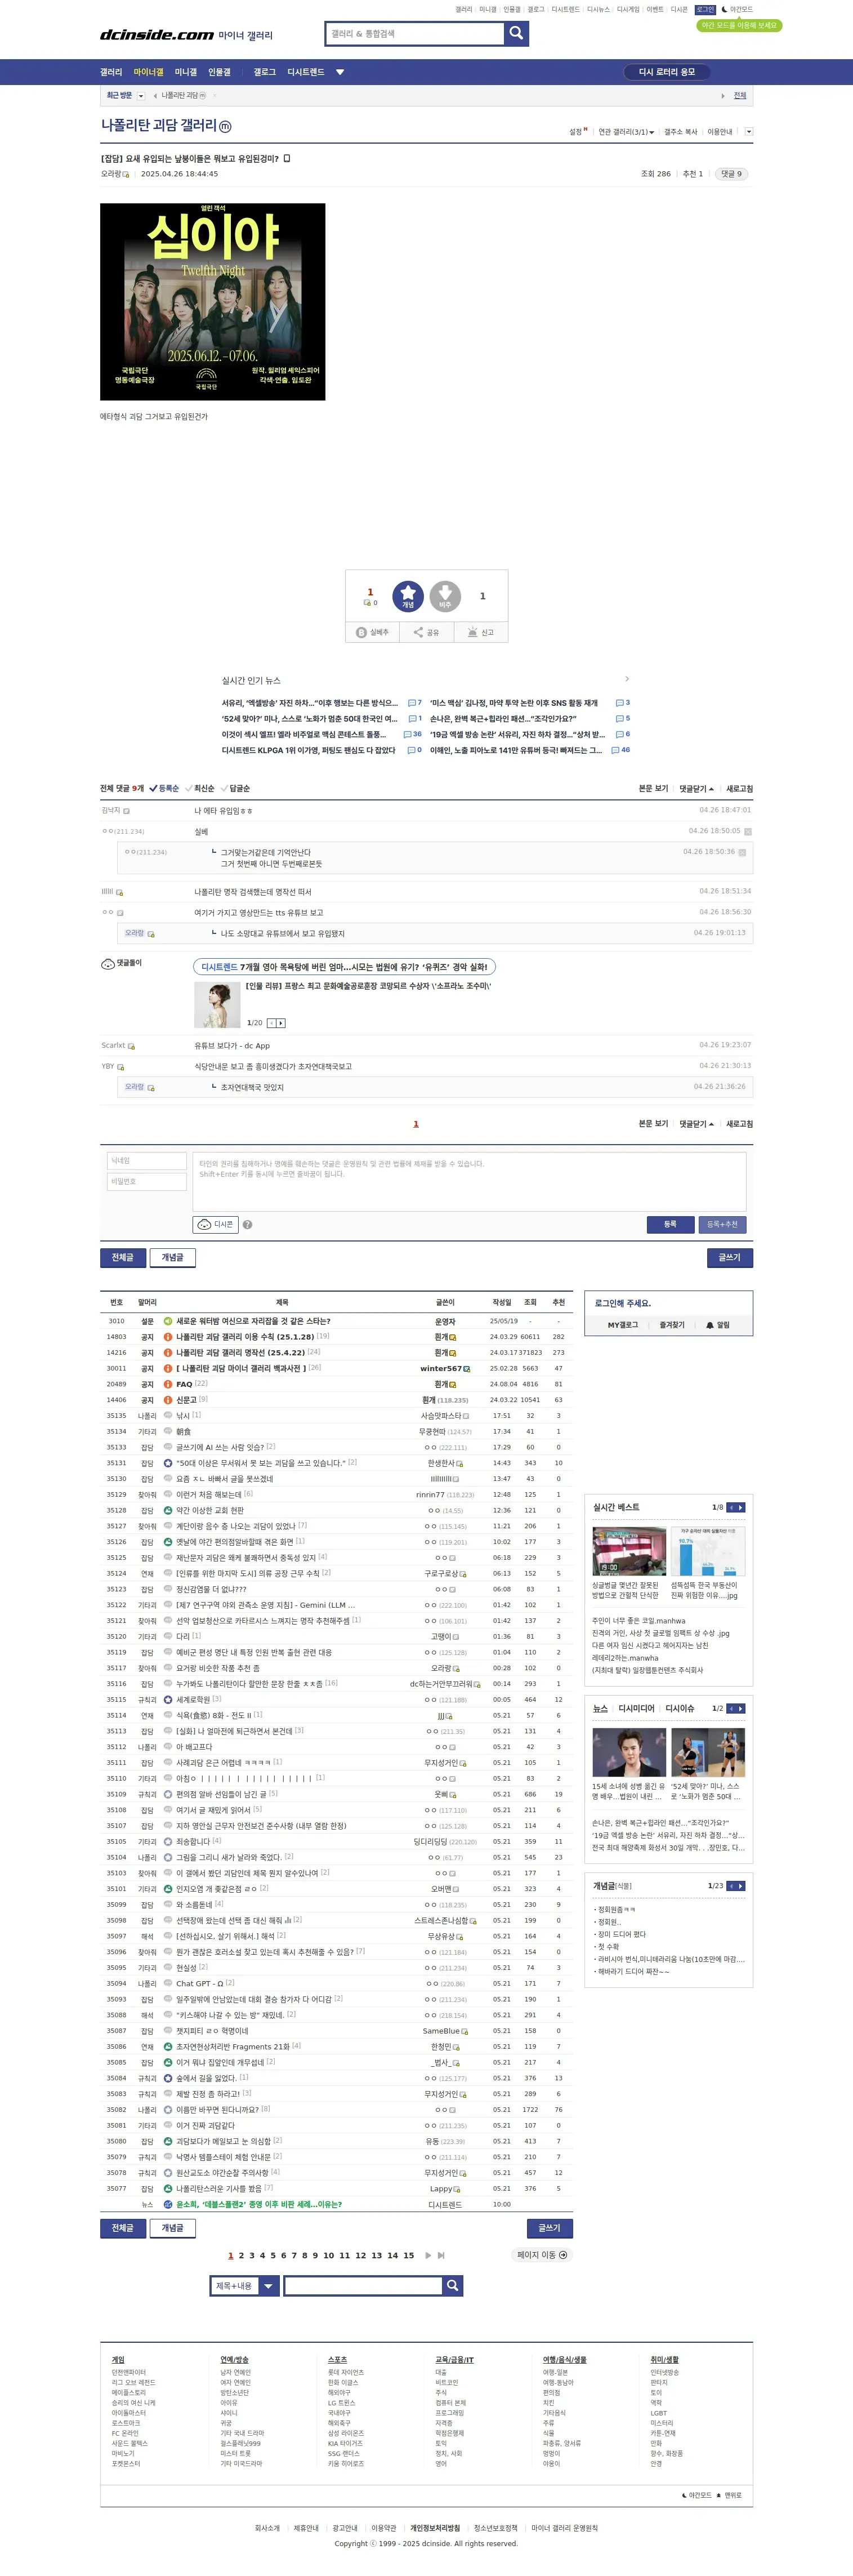The width and height of the screenshot is (853, 2576).
Task: Open the 디시콘 emoticon picker
Action: click(216, 1224)
